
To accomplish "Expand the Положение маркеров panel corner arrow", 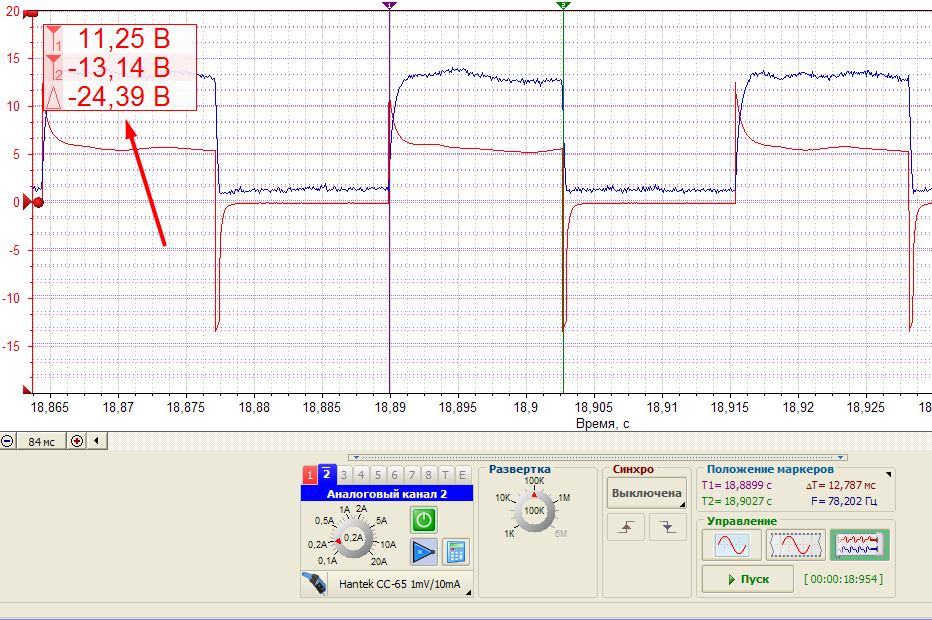I will click(x=889, y=474).
